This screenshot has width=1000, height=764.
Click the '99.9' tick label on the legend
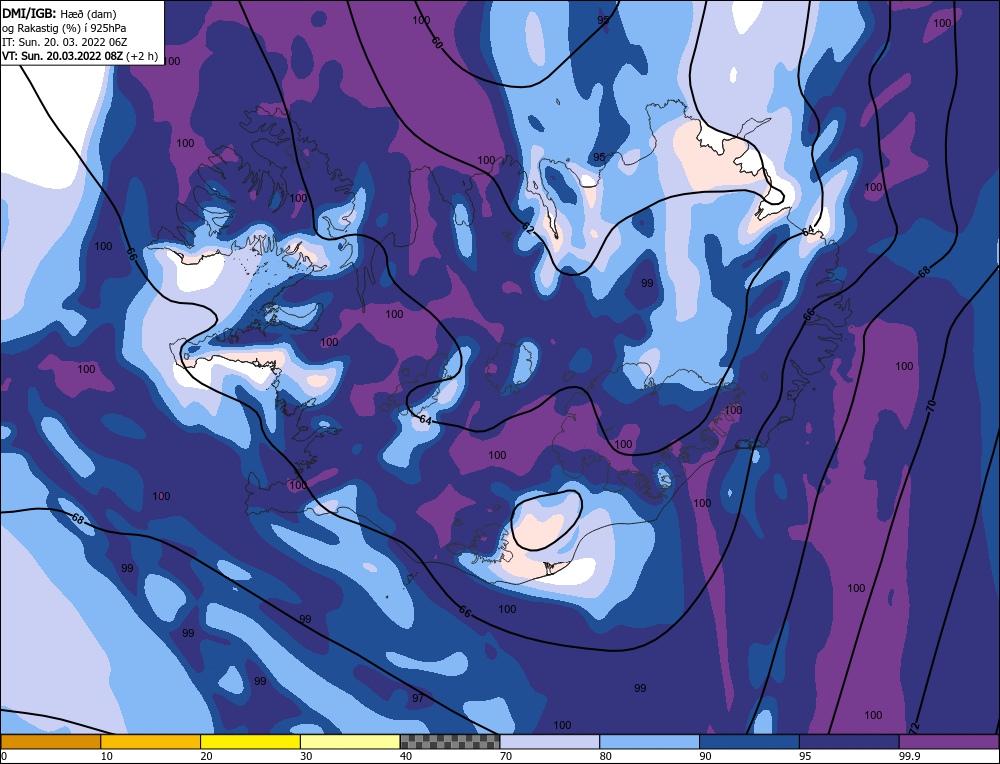(908, 756)
